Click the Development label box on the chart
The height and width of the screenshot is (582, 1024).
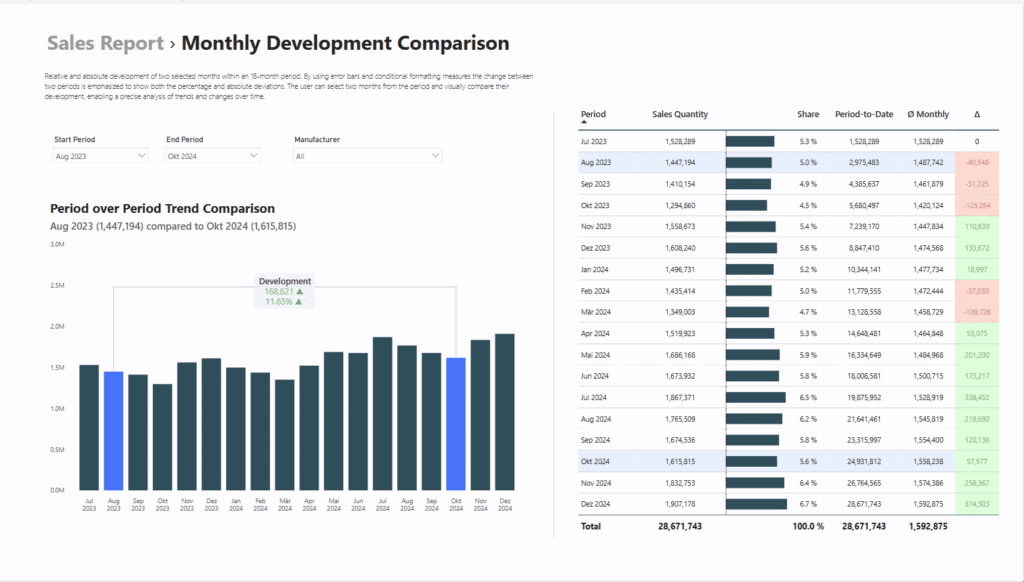(285, 282)
